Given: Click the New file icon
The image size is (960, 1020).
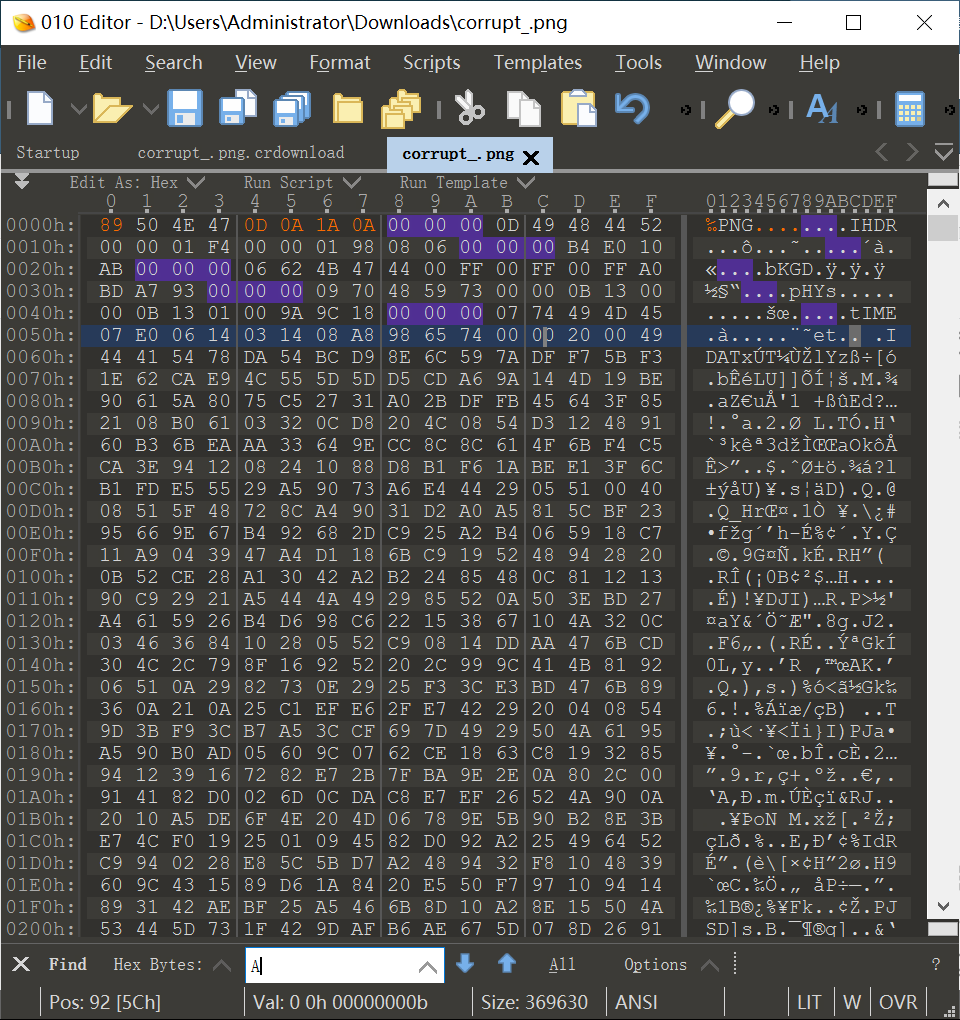Looking at the screenshot, I should point(40,108).
